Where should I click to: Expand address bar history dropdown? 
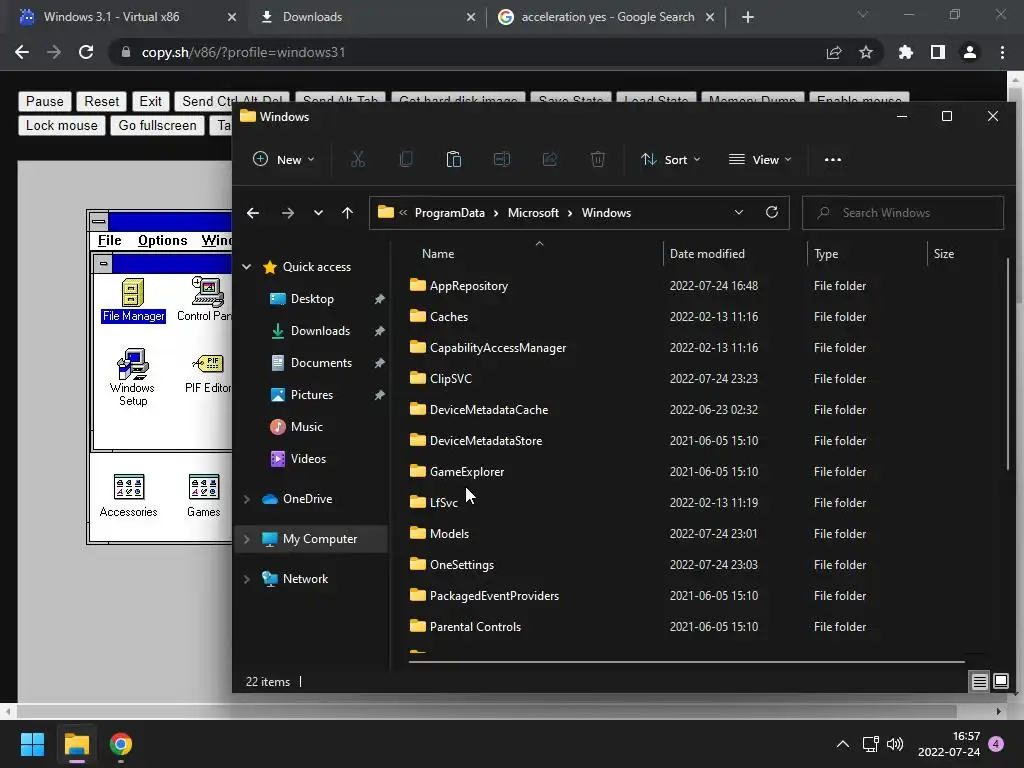tap(739, 212)
